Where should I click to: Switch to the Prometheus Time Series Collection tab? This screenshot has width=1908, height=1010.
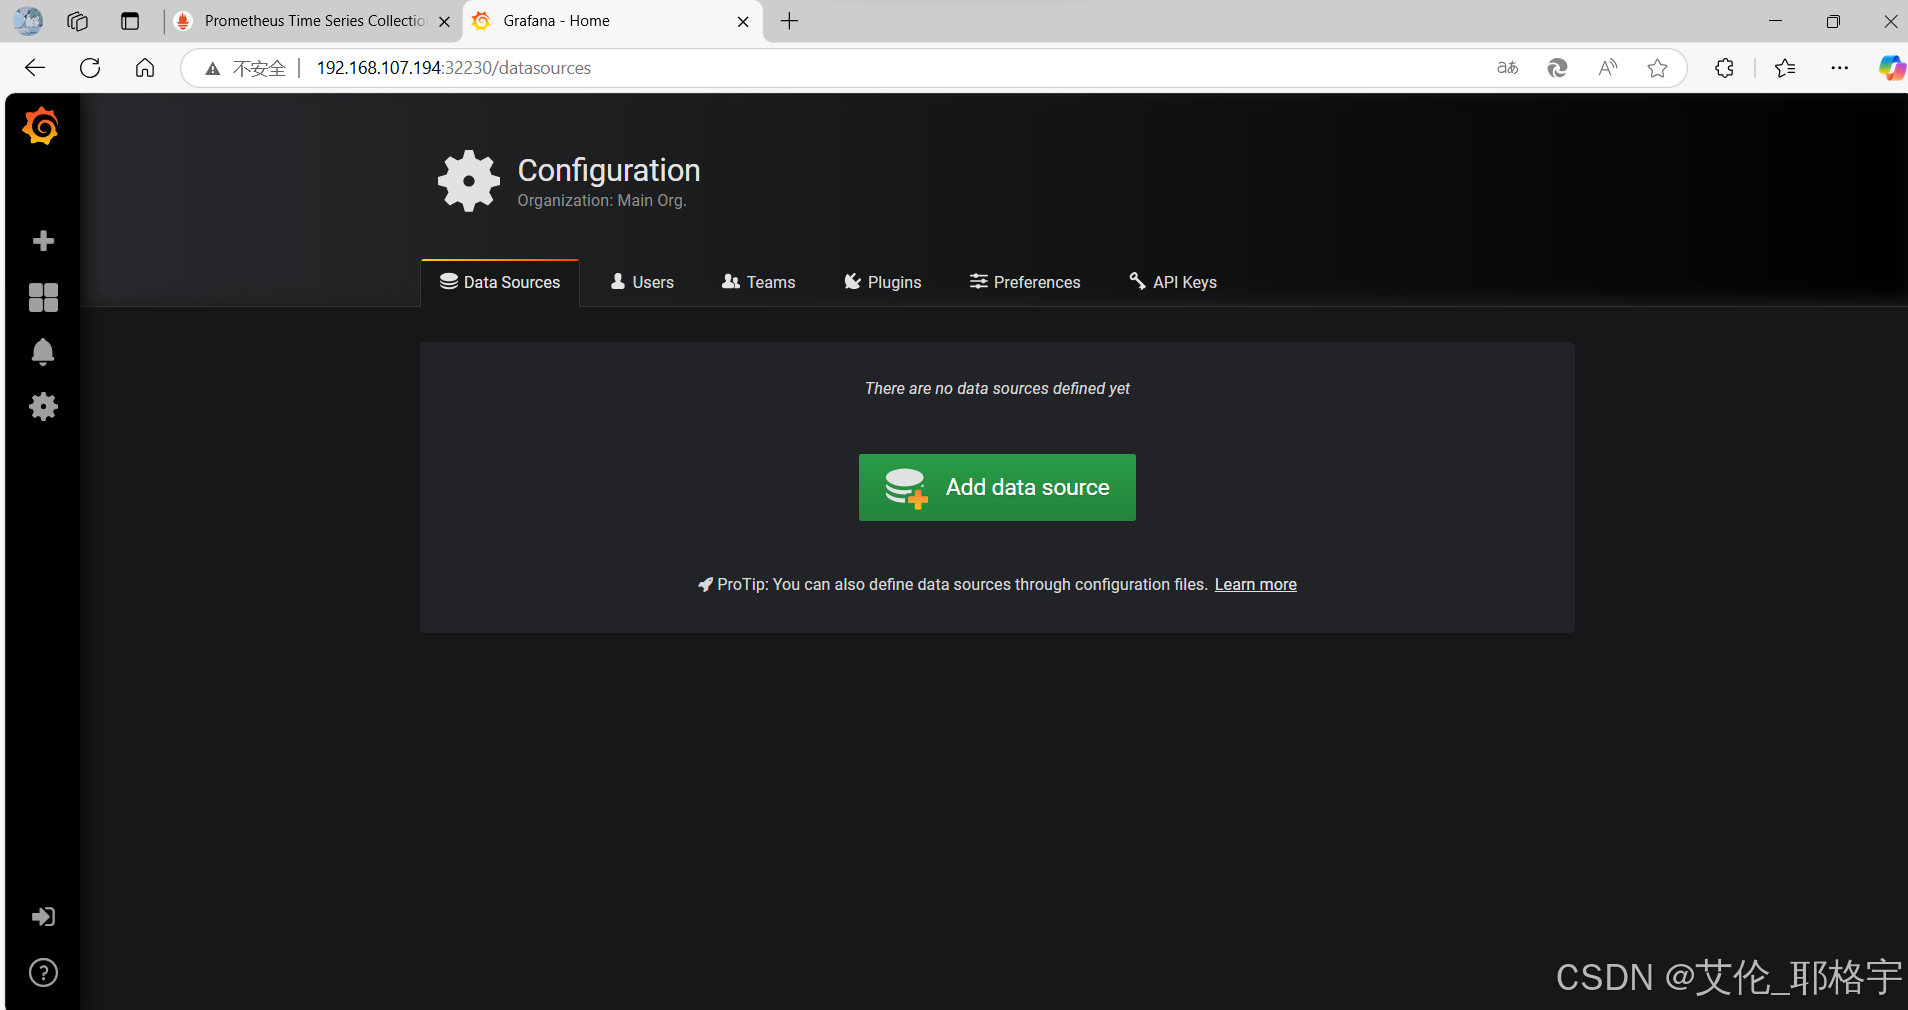[314, 21]
